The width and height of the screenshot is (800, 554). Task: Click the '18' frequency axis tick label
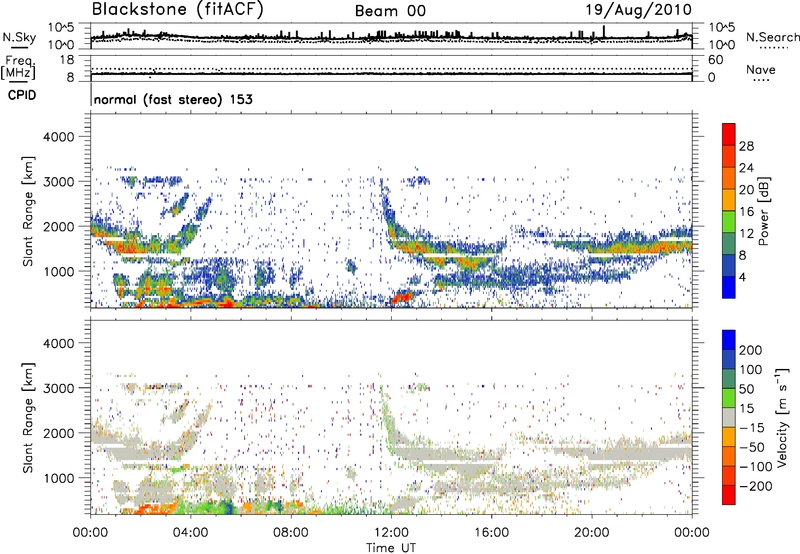(x=67, y=60)
